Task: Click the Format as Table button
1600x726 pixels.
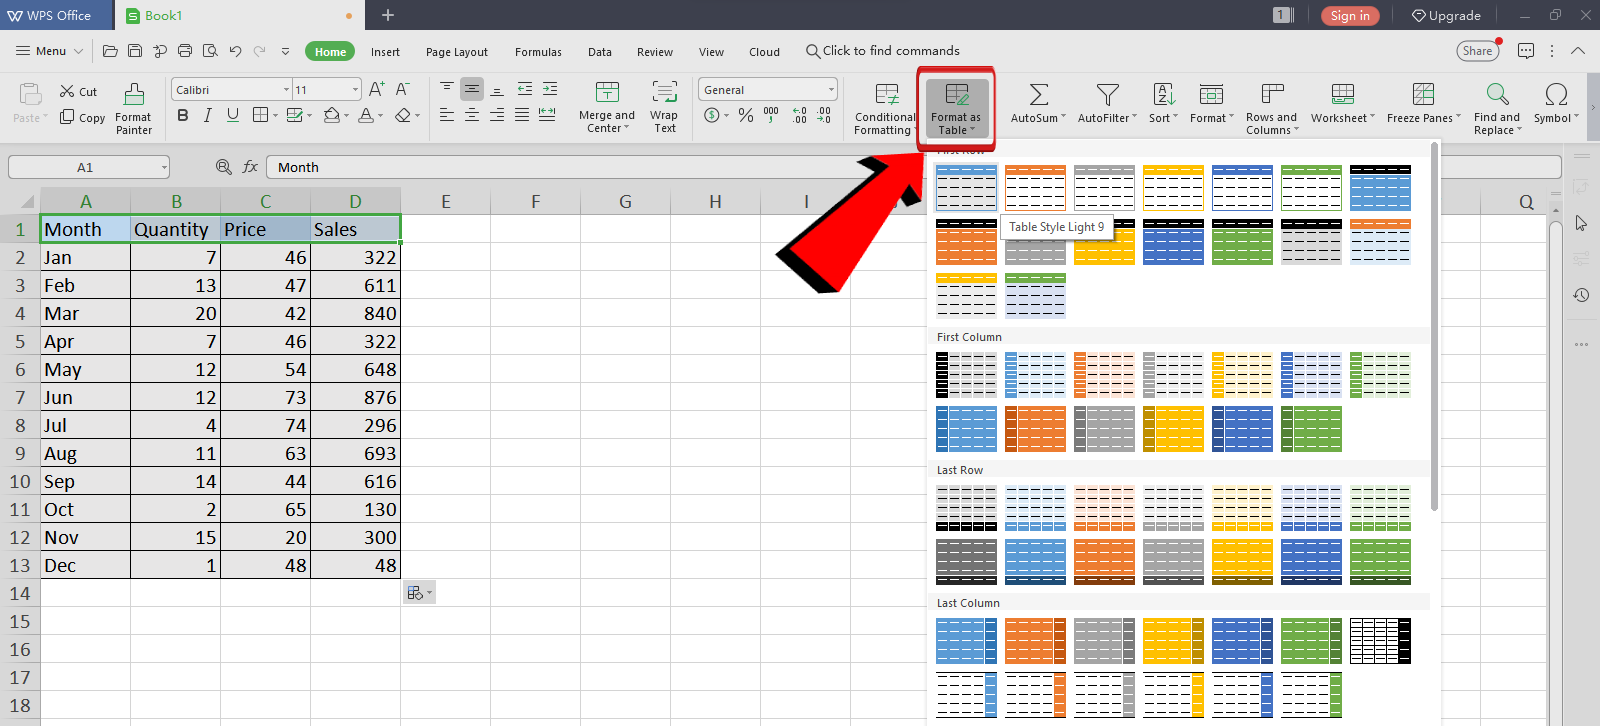Action: click(x=956, y=108)
